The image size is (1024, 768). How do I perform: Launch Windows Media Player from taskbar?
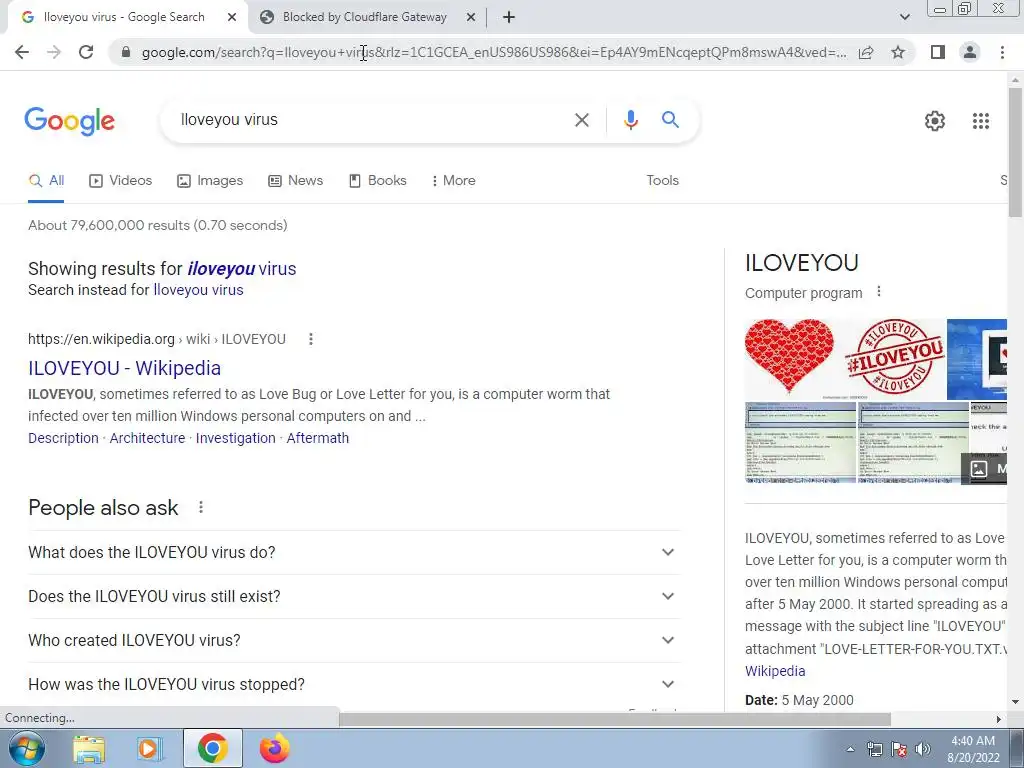pyautogui.click(x=148, y=748)
